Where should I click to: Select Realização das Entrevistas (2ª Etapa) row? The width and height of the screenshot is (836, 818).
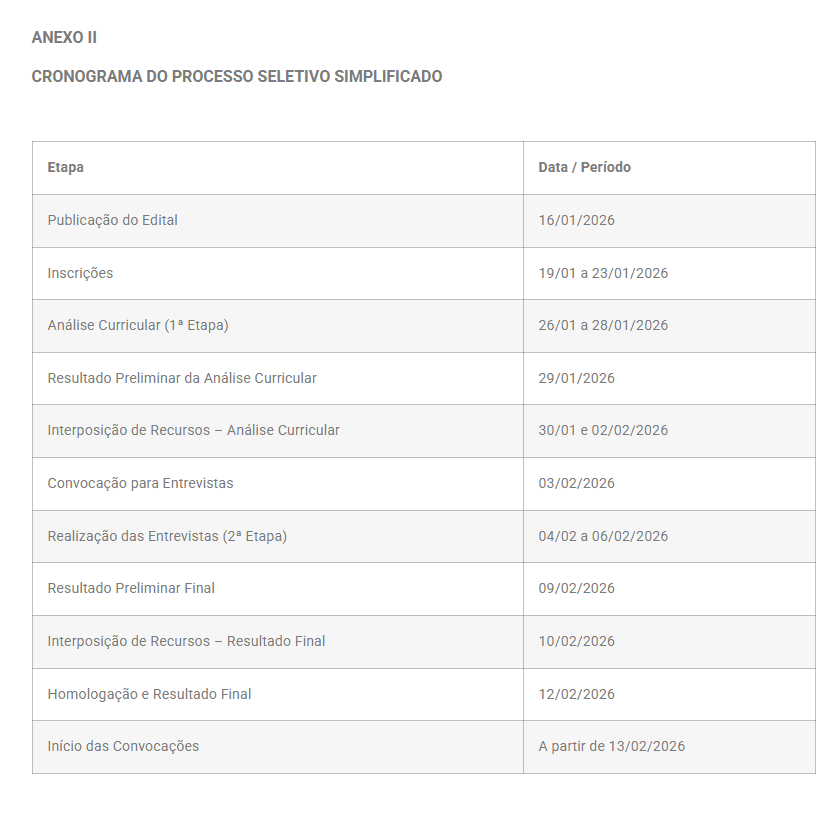[424, 536]
